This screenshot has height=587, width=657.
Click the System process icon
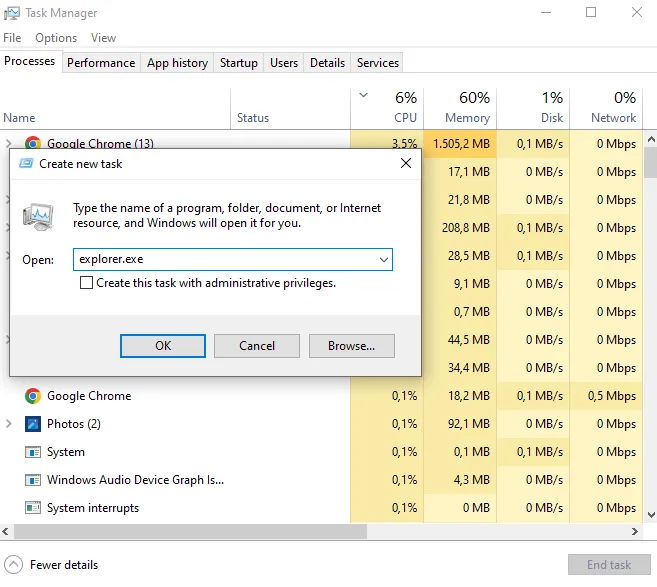click(33, 452)
